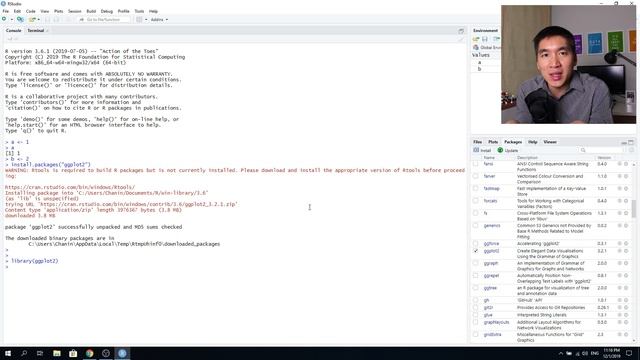The image size is (640, 360).
Task: Open the ggtree package link
Action: click(x=490, y=288)
